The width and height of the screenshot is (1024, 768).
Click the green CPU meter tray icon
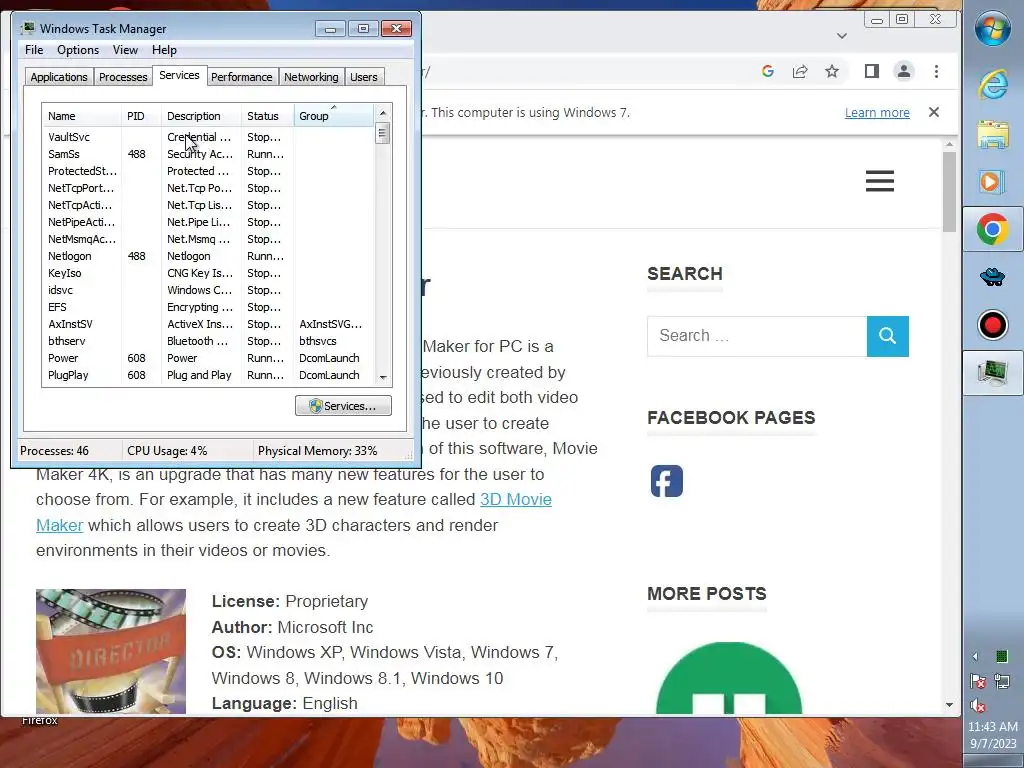click(x=1001, y=656)
